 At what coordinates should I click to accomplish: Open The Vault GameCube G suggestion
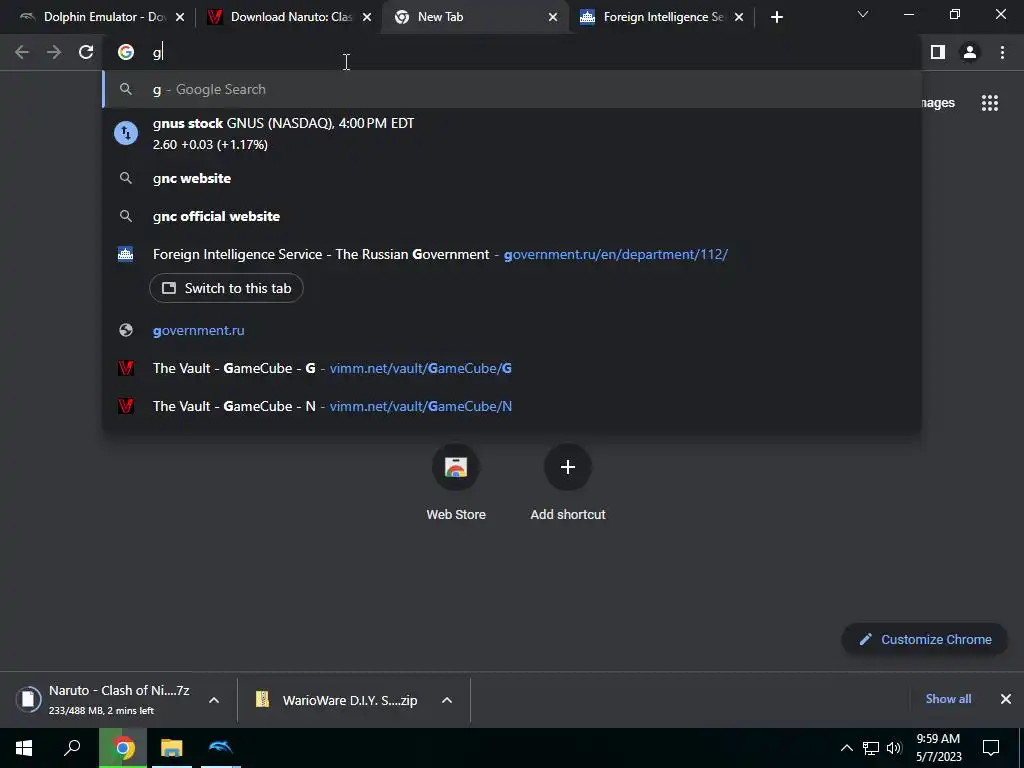(x=512, y=368)
